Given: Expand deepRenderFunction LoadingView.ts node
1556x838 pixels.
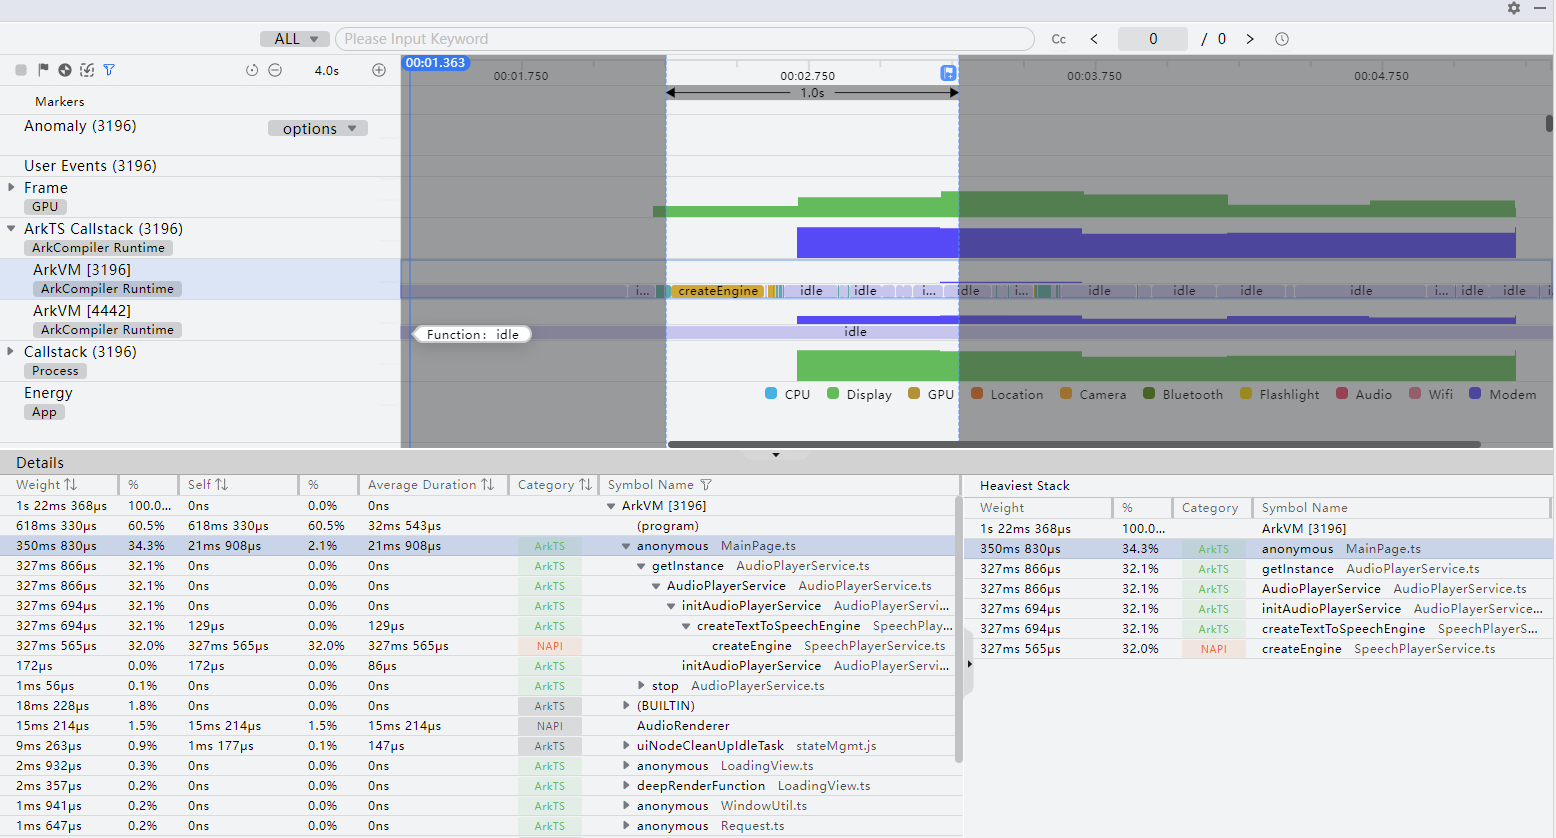Looking at the screenshot, I should (626, 786).
